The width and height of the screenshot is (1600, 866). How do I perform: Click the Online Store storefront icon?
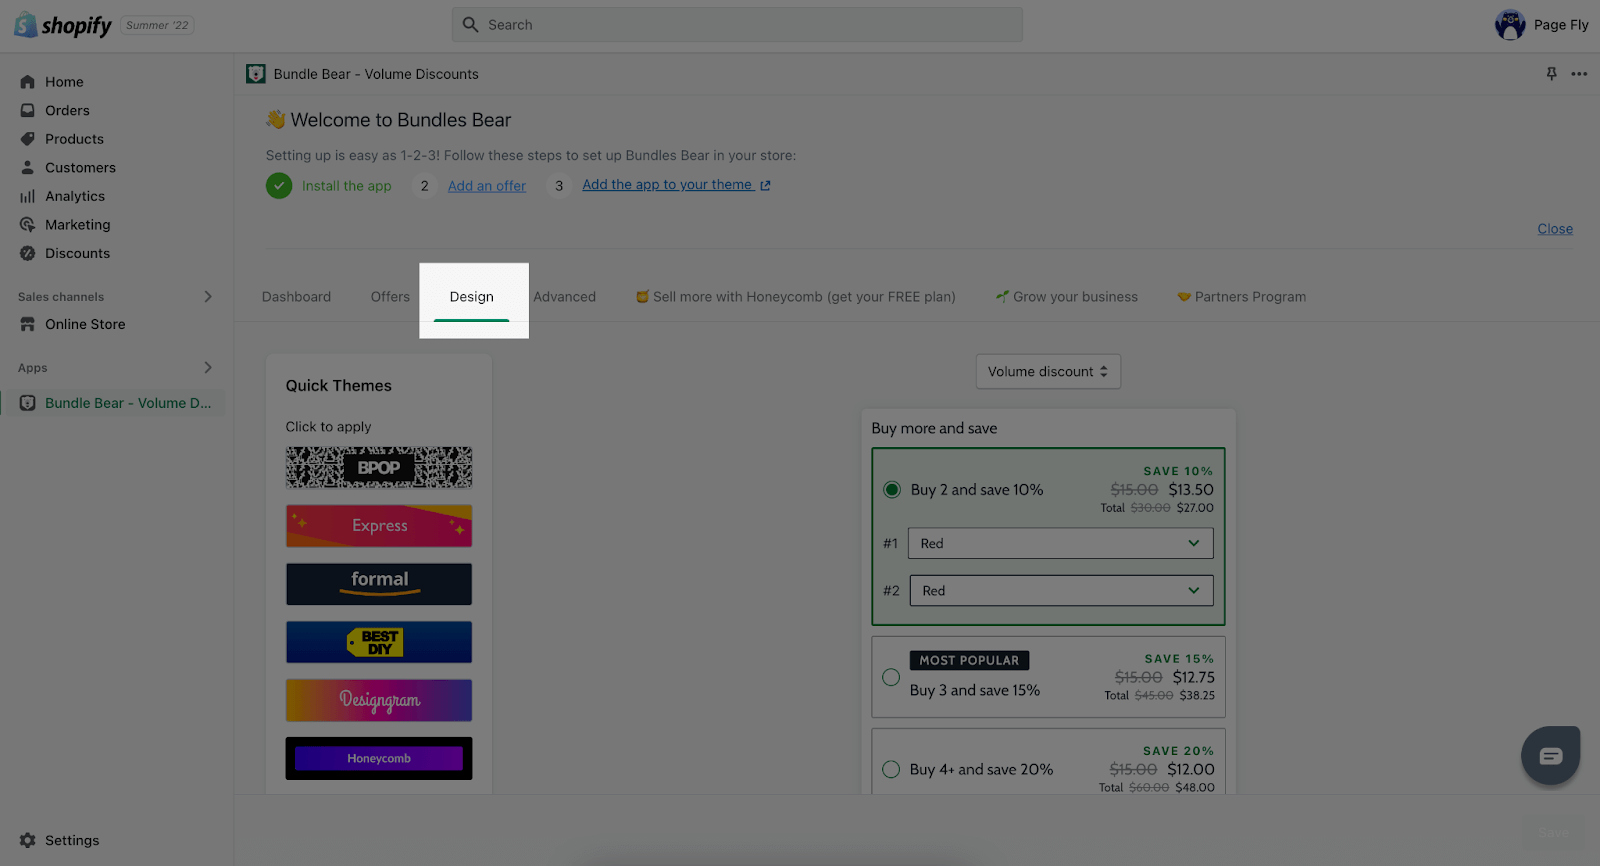[x=27, y=324]
